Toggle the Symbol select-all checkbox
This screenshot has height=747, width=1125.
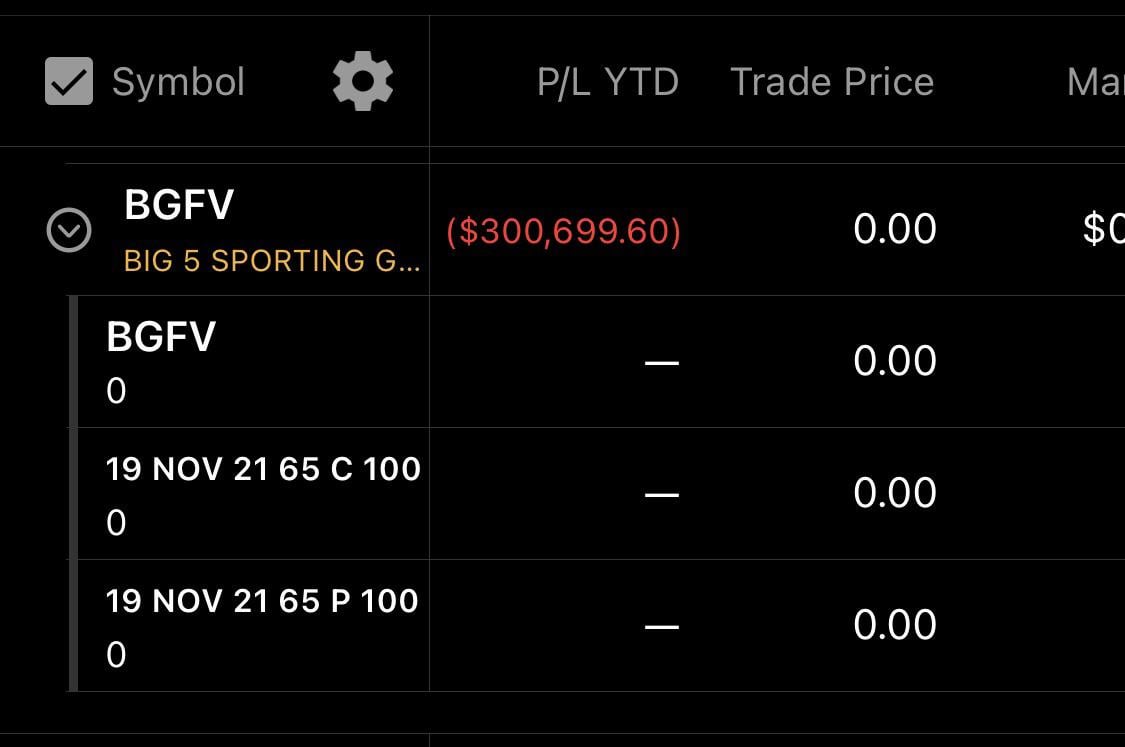click(69, 81)
